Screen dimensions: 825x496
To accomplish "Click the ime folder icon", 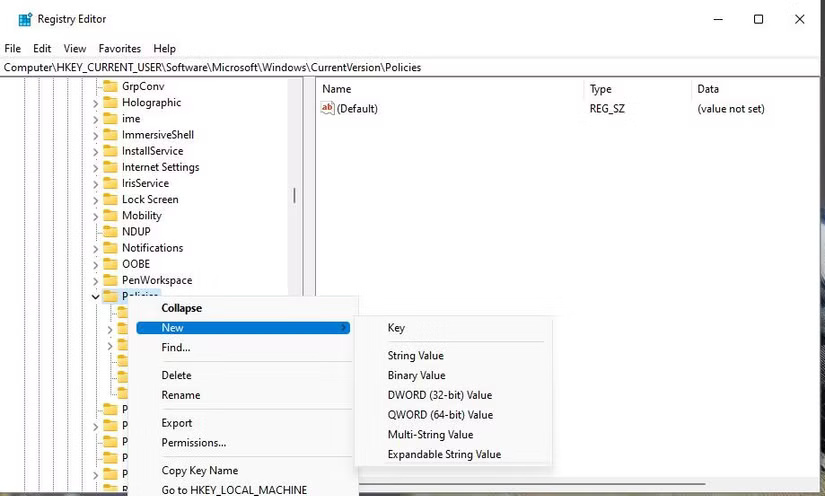I will (110, 119).
